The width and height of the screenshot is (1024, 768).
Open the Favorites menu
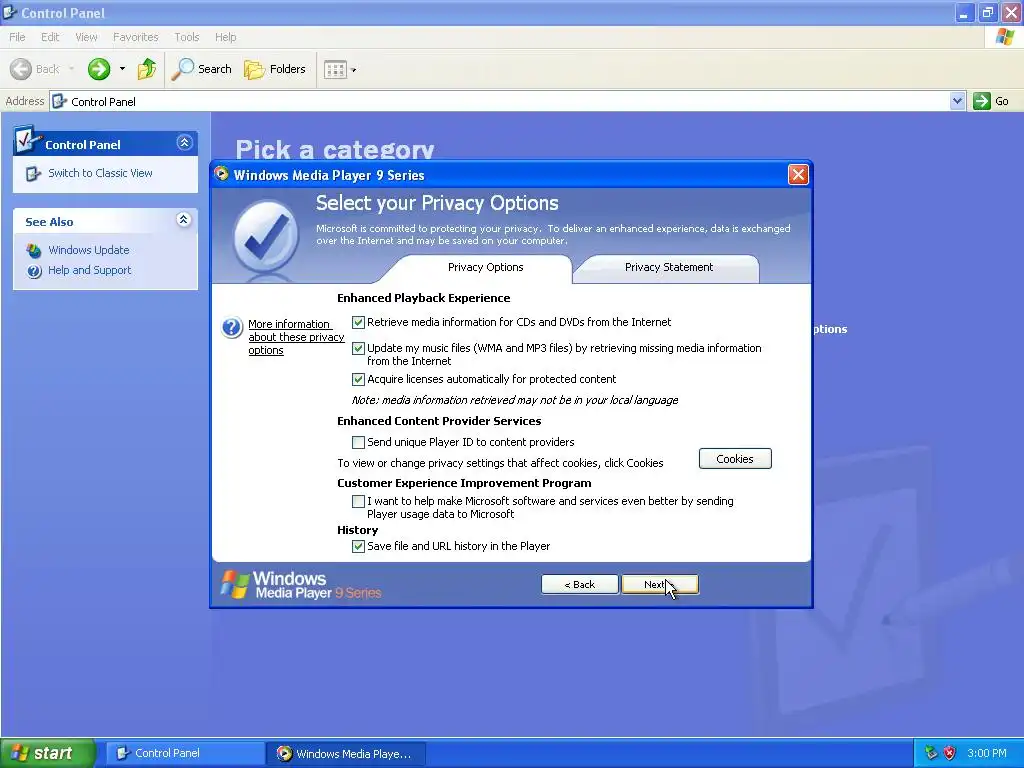135,37
